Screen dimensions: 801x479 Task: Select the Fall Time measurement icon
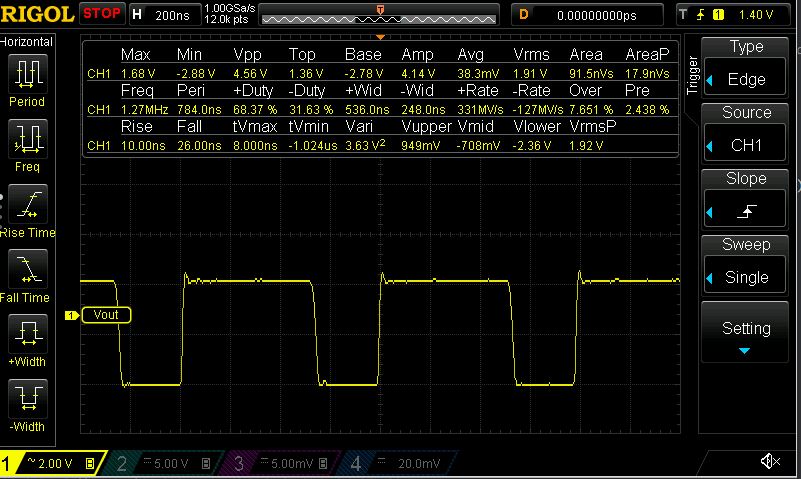pyautogui.click(x=28, y=269)
